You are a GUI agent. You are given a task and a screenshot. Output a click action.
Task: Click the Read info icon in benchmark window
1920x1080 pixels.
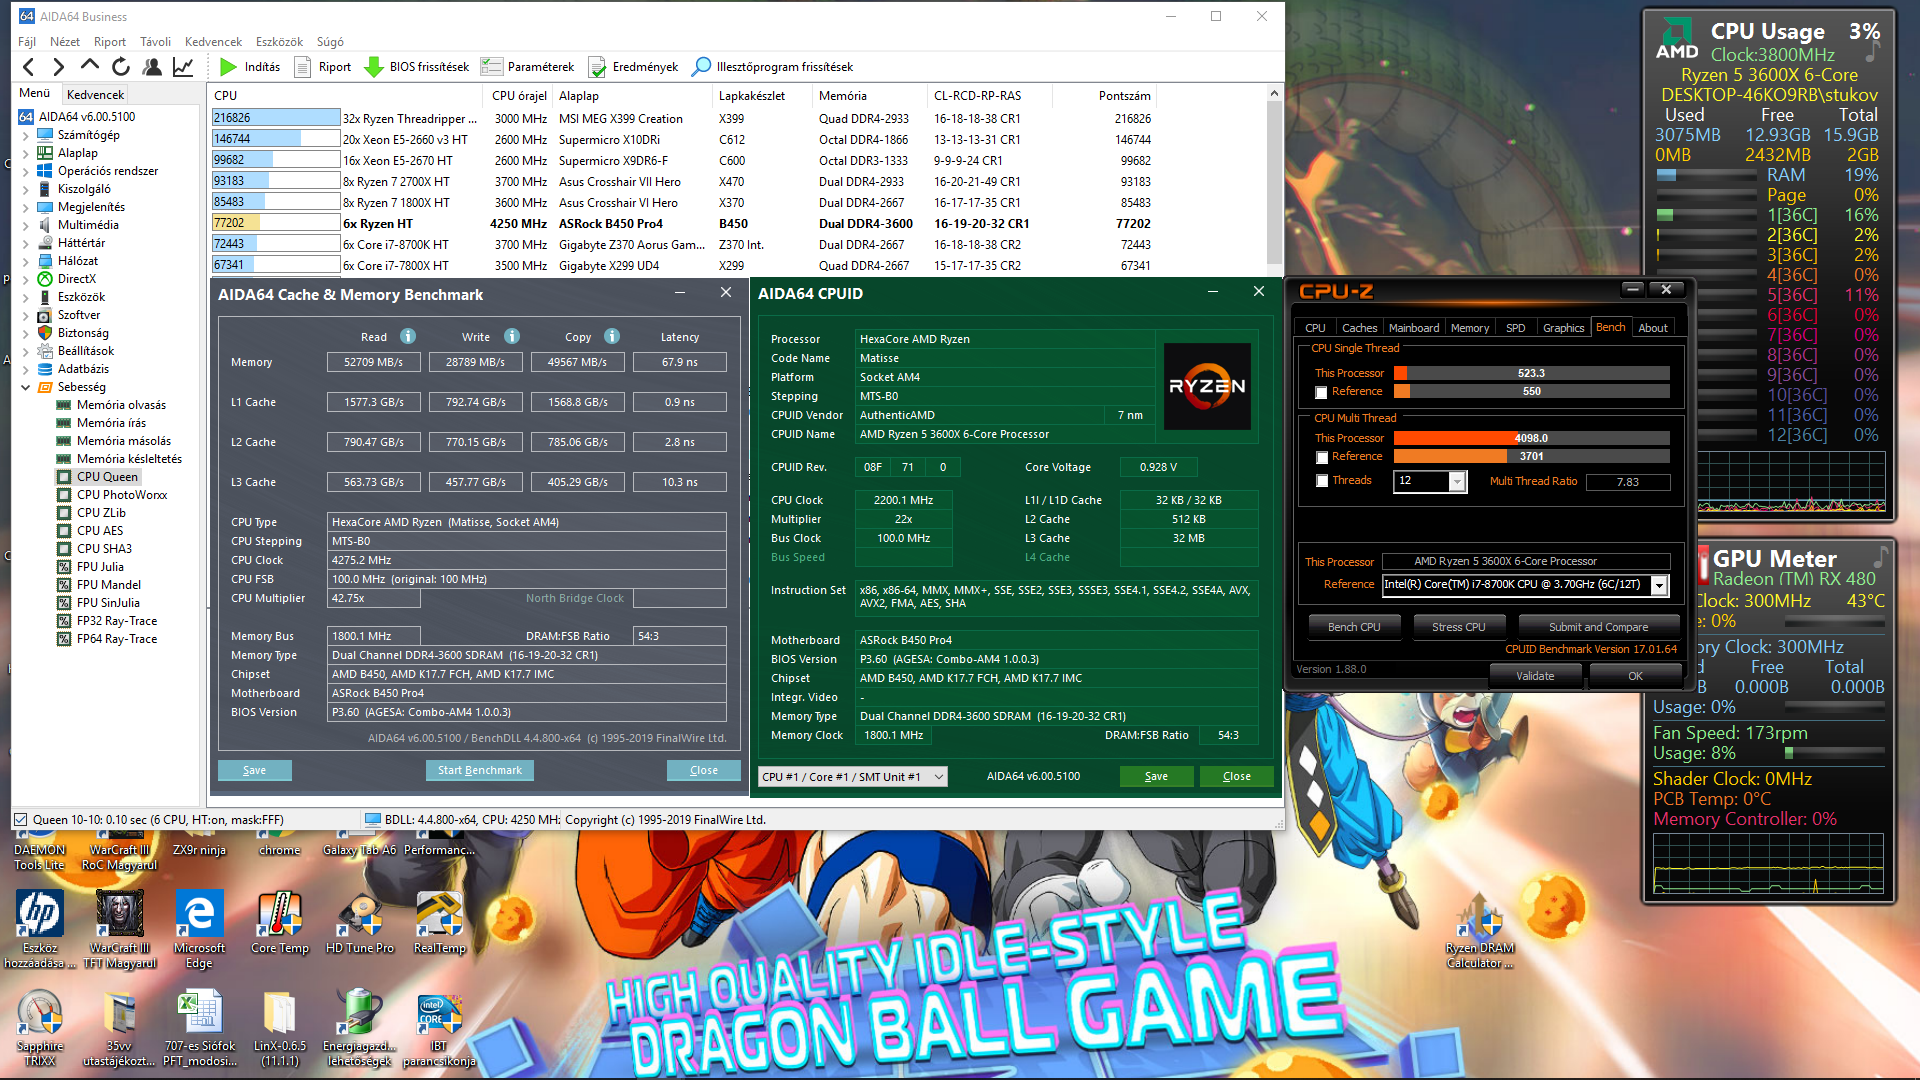point(408,336)
